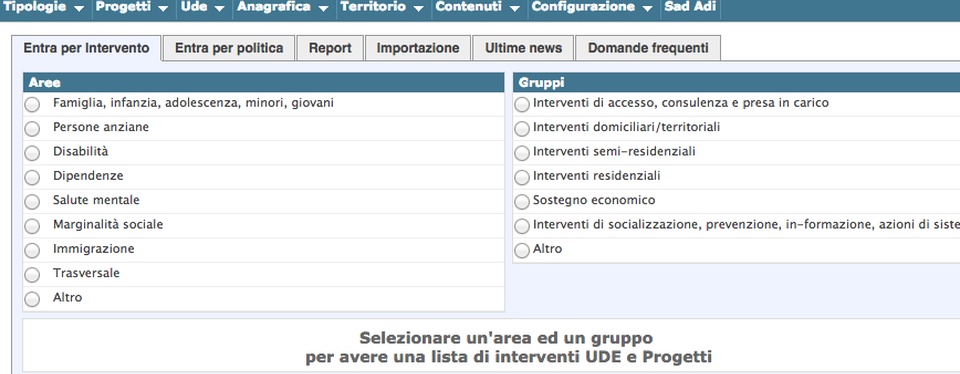Click the Gruppi panel header
The height and width of the screenshot is (374, 960).
point(736,83)
